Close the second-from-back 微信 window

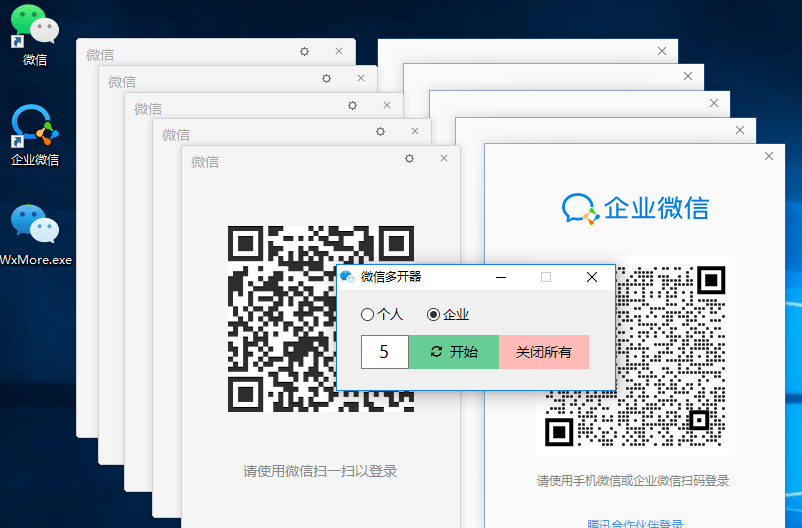[x=361, y=78]
